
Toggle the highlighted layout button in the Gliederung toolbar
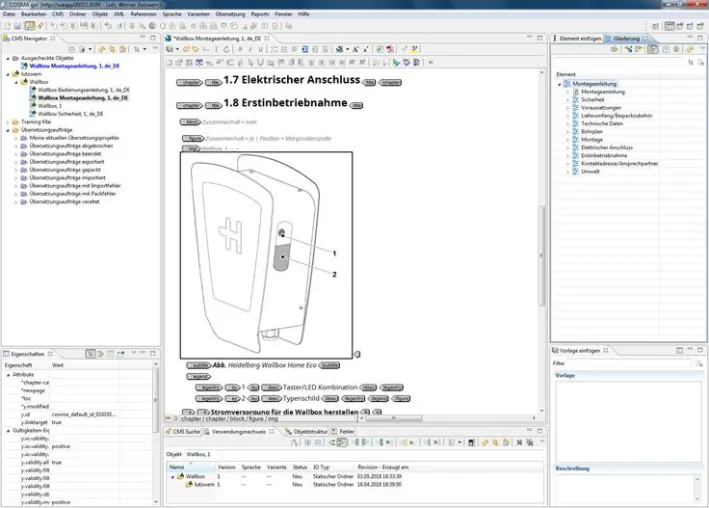pos(652,49)
